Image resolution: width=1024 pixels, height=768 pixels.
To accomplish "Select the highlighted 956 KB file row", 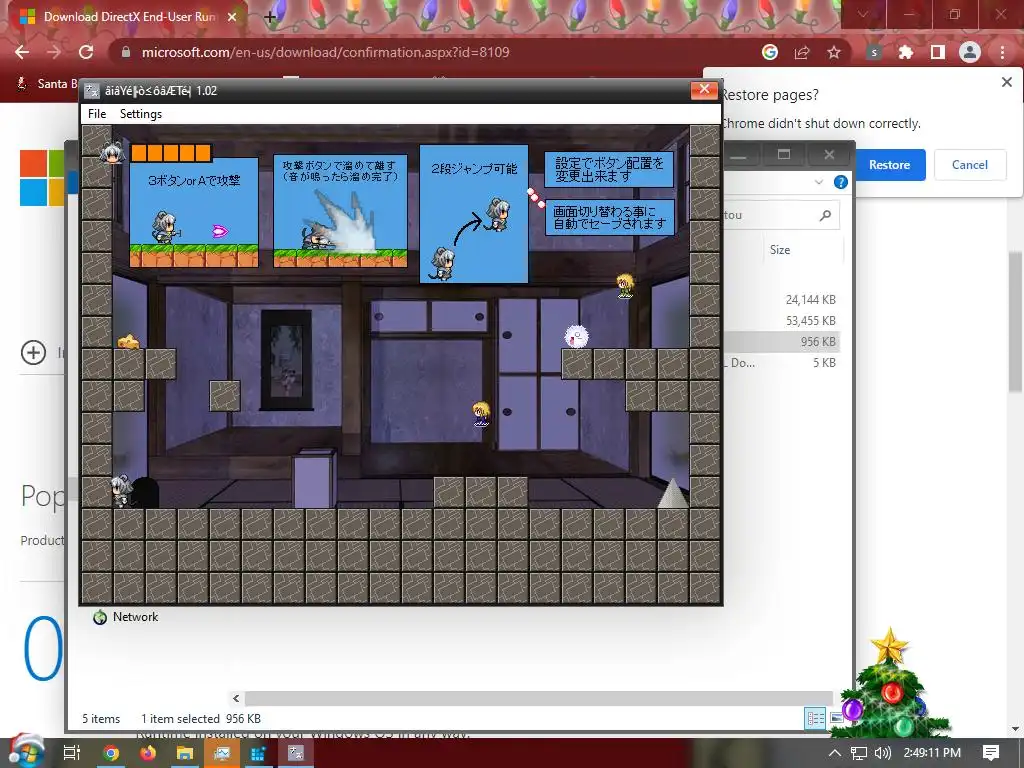I will tap(780, 342).
